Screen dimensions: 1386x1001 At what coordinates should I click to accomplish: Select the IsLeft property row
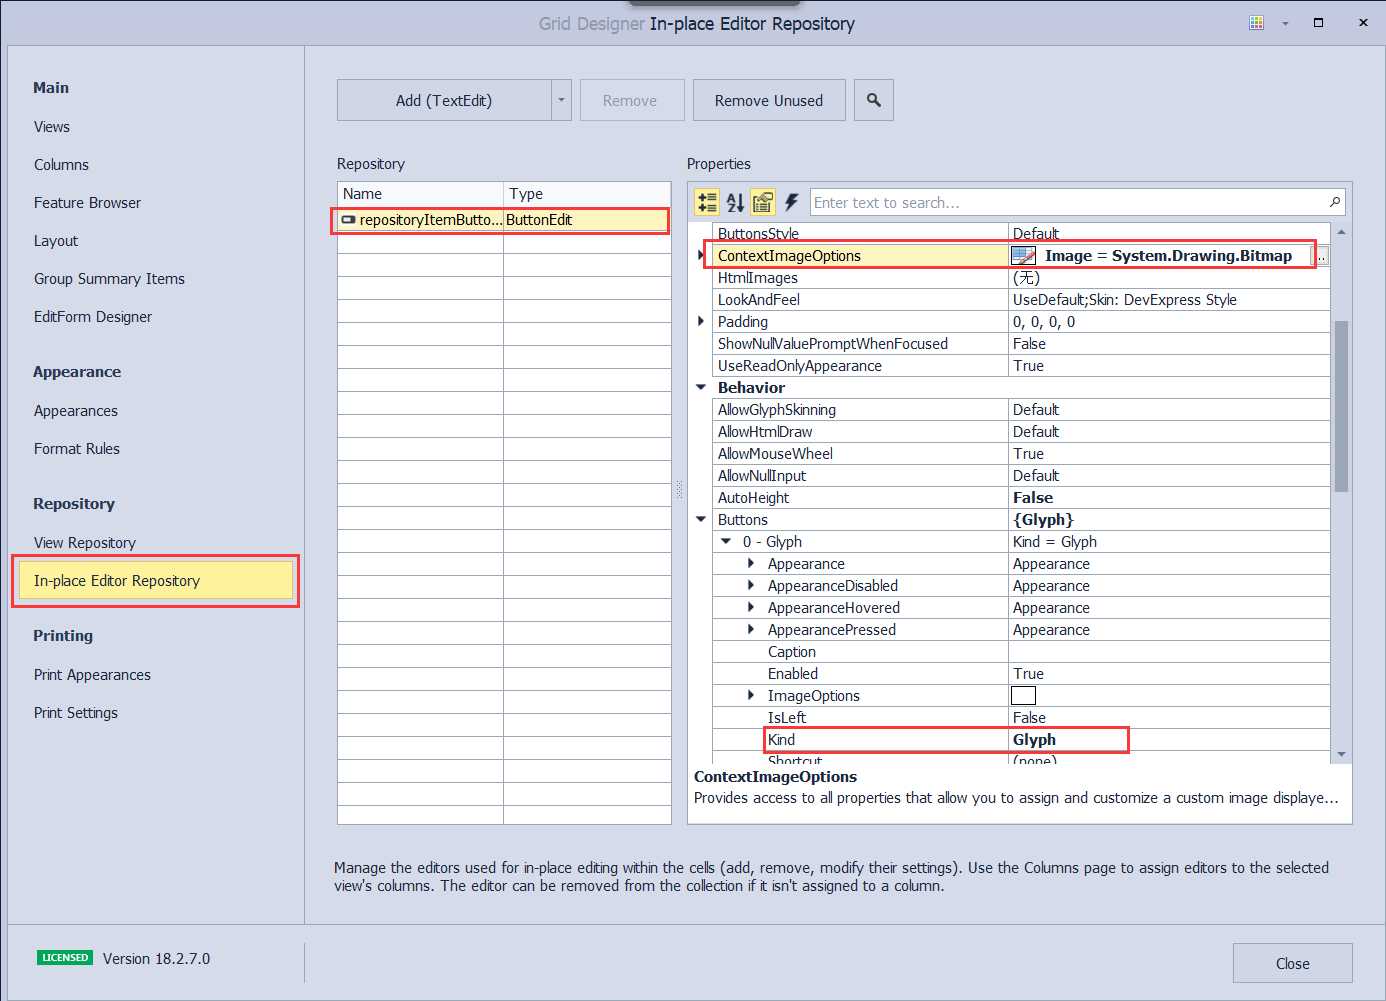click(1021, 718)
